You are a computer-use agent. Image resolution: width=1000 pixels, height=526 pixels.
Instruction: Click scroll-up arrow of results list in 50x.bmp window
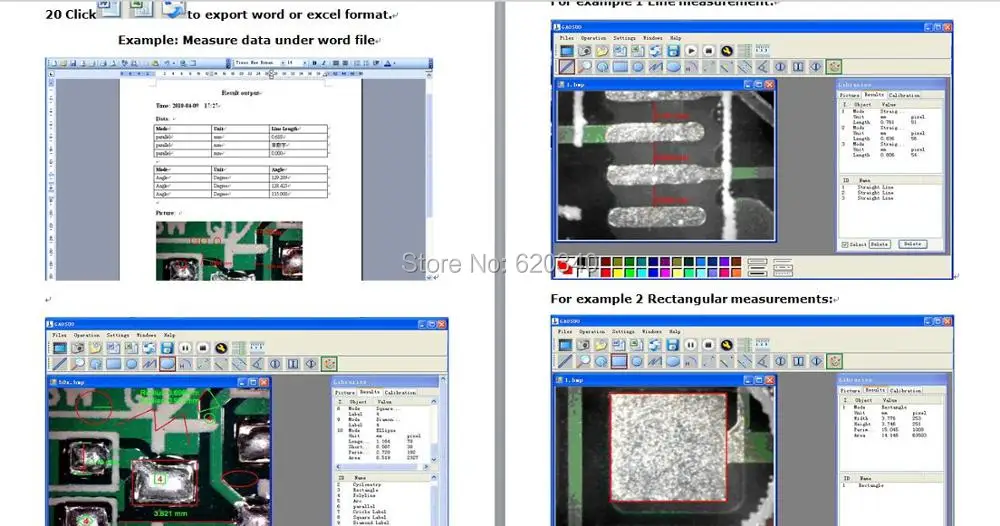pyautogui.click(x=434, y=402)
